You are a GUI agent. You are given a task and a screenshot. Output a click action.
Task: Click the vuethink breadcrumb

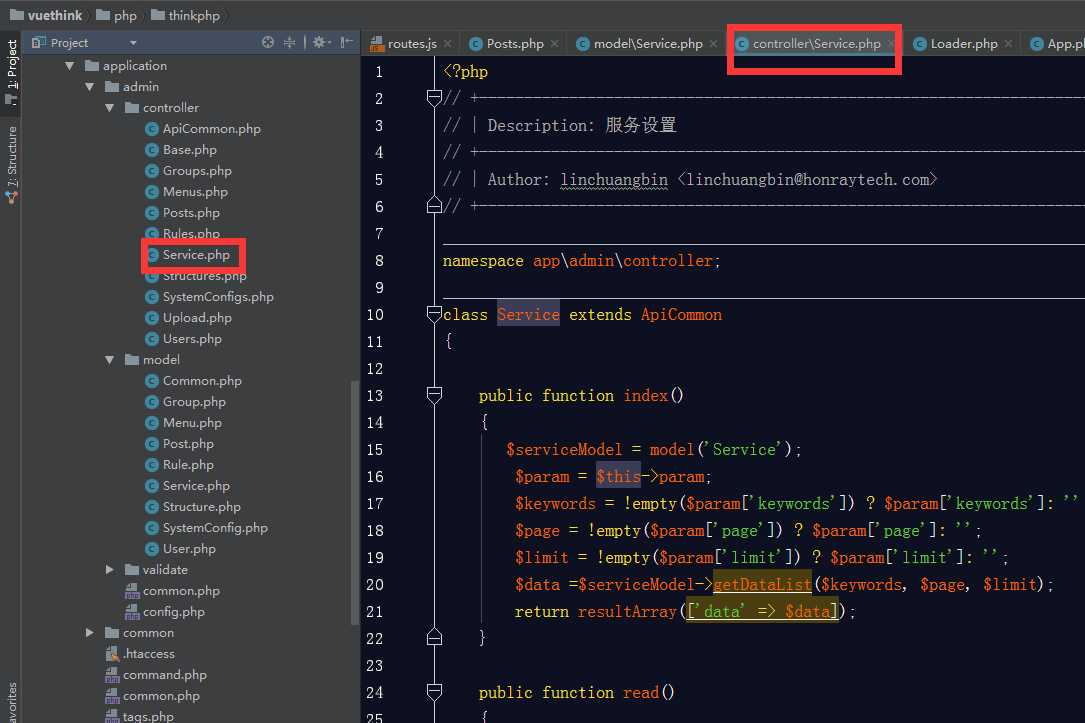click(46, 15)
